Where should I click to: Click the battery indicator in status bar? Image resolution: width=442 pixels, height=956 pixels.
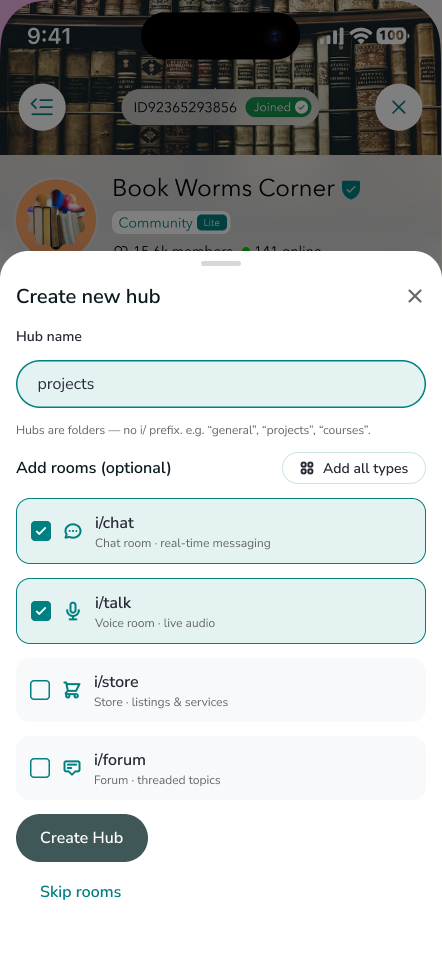392,37
